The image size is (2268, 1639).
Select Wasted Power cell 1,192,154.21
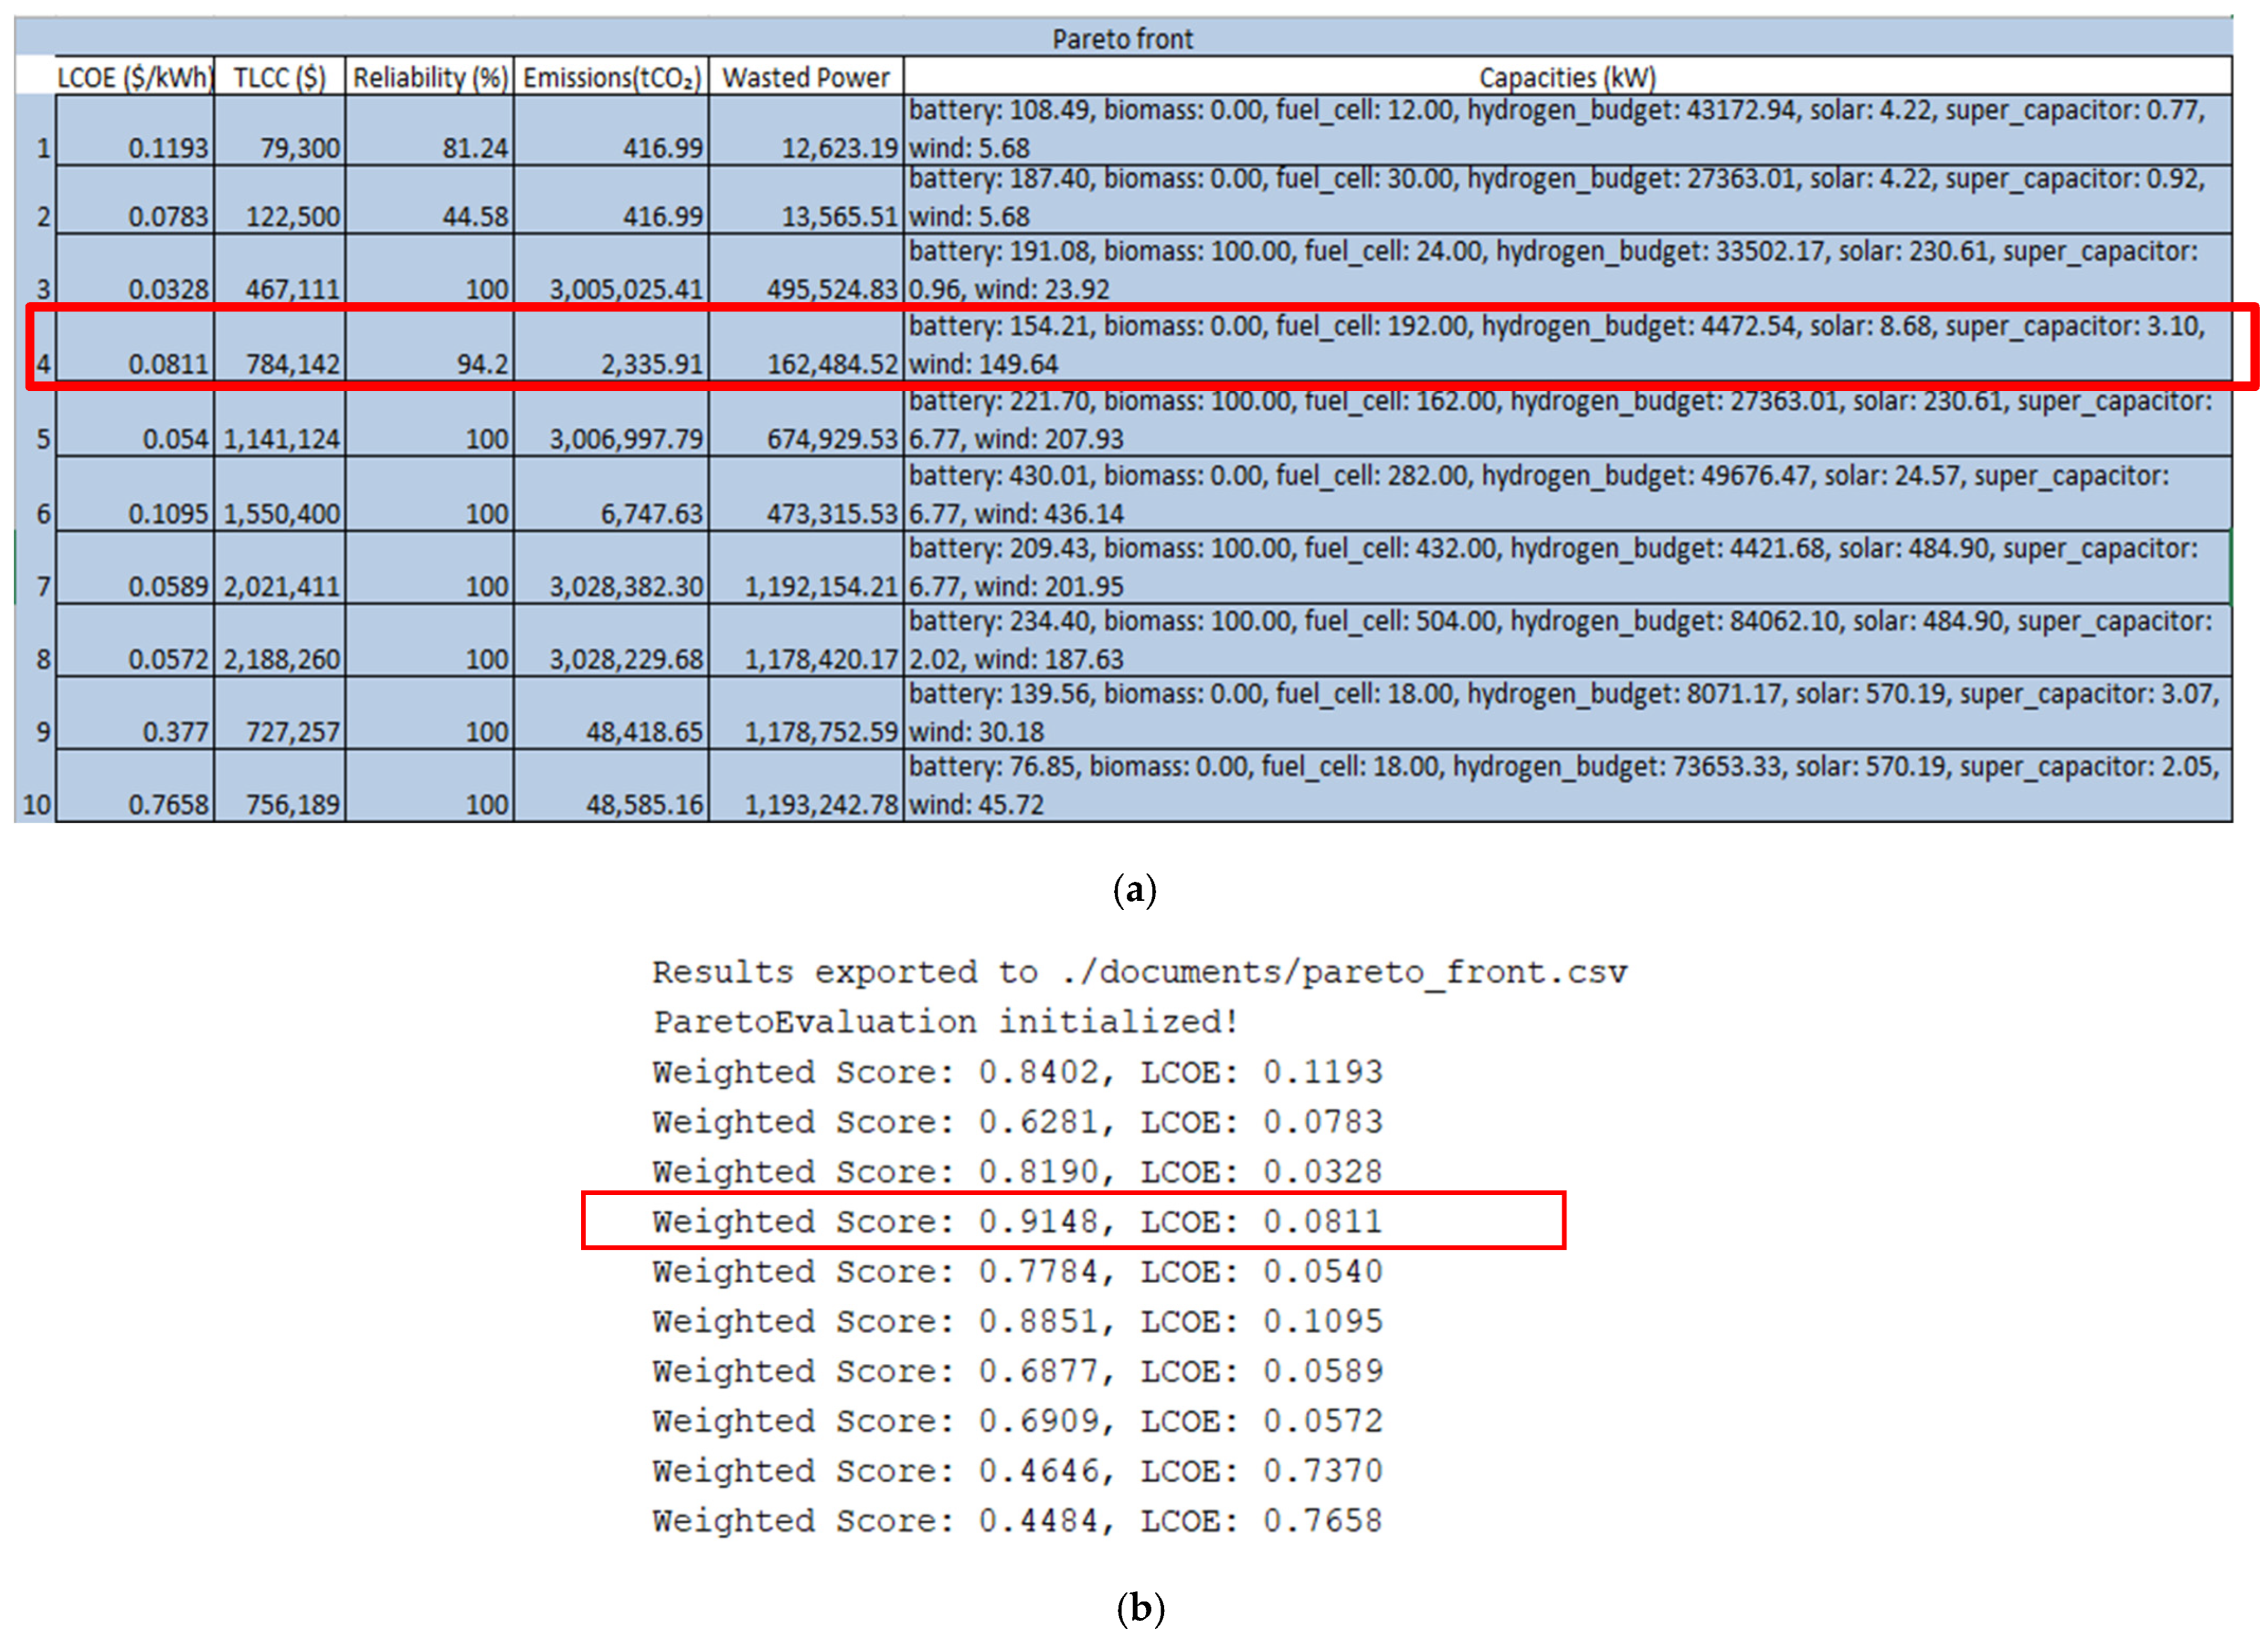(806, 567)
